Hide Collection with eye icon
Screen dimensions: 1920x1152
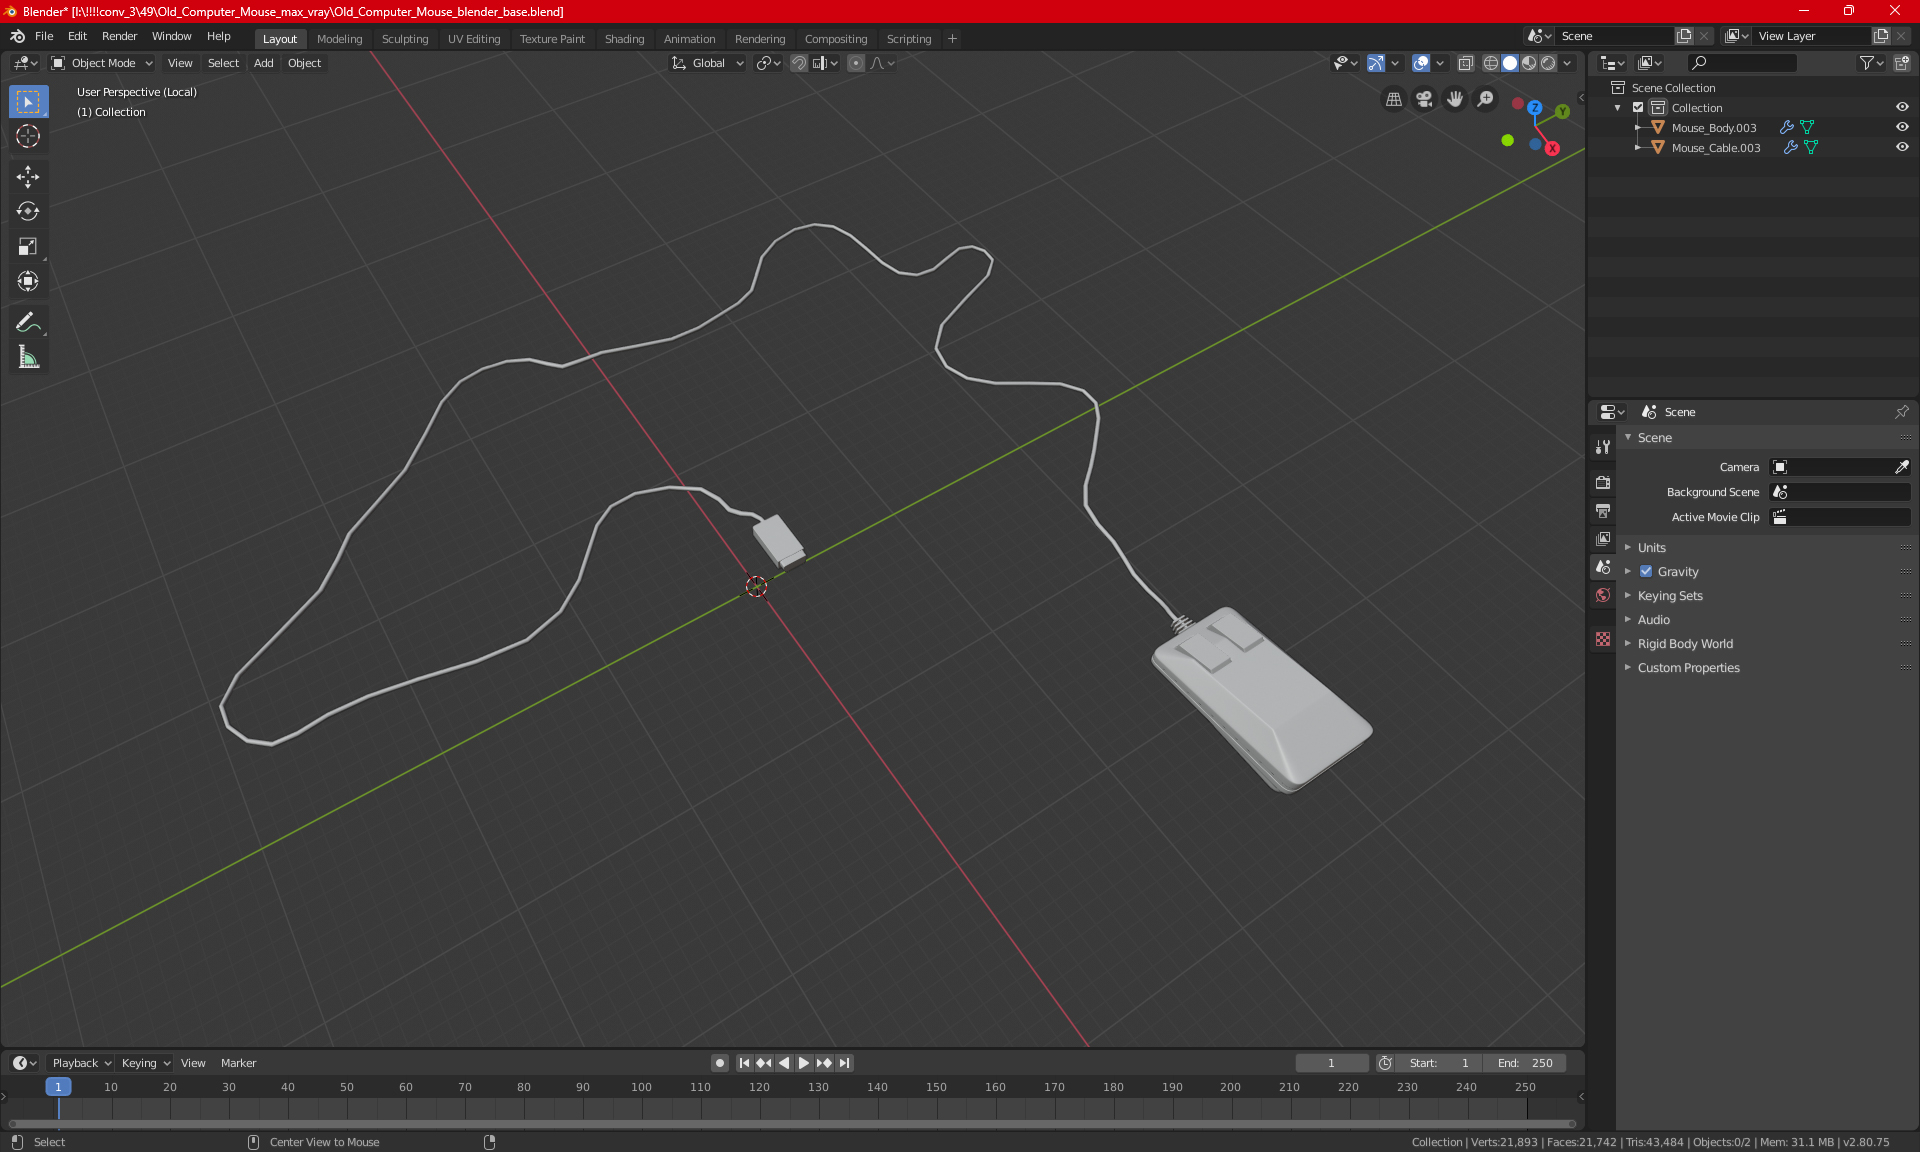[1902, 107]
